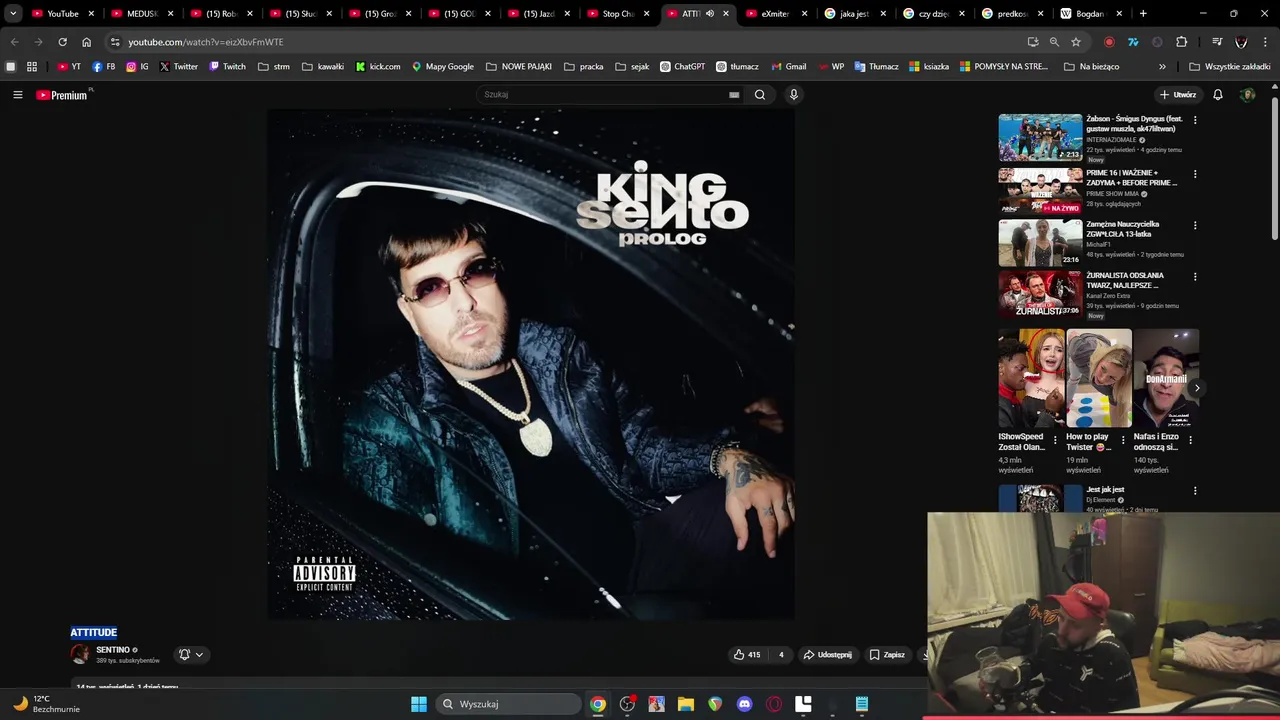Open Opera GX from the taskbar
This screenshot has width=1280, height=720.
click(774, 704)
